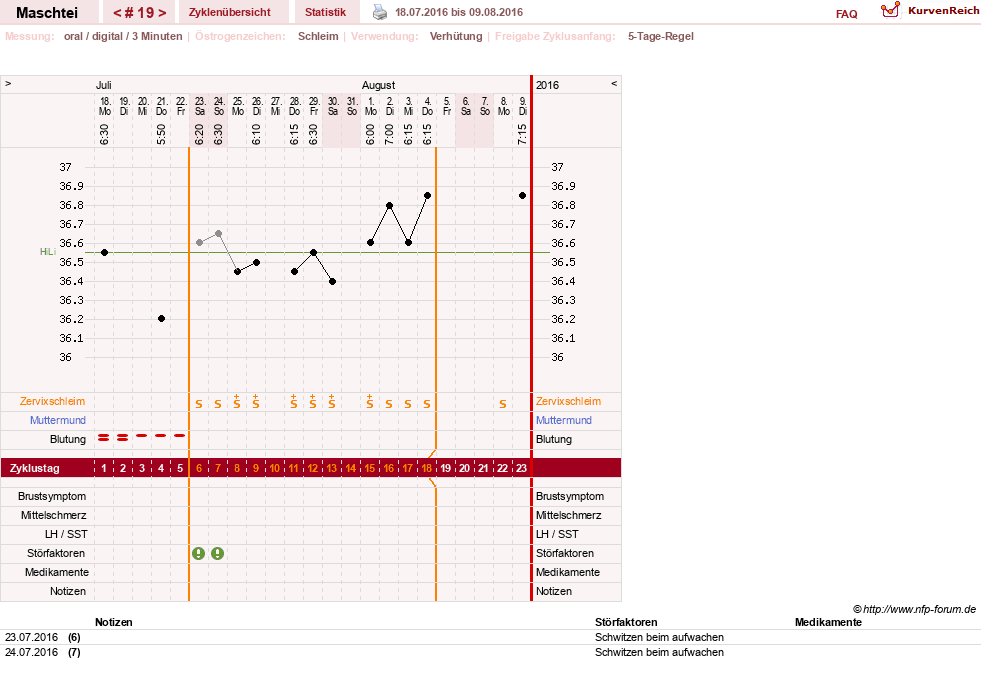Click the Zervixschleim S symbol for cycle day 22
The height and width of the screenshot is (681, 981).
click(502, 404)
